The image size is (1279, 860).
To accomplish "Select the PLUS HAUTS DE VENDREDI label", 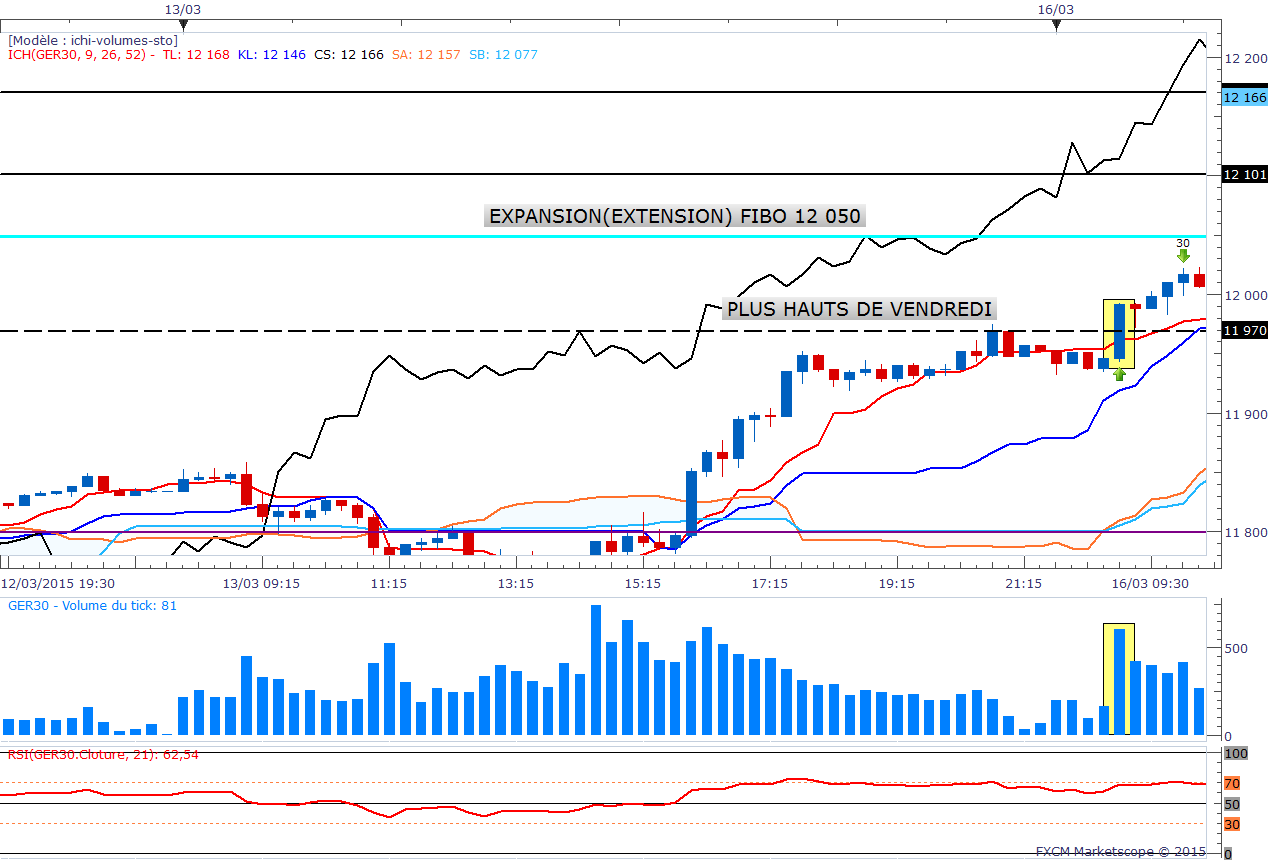I will [859, 310].
